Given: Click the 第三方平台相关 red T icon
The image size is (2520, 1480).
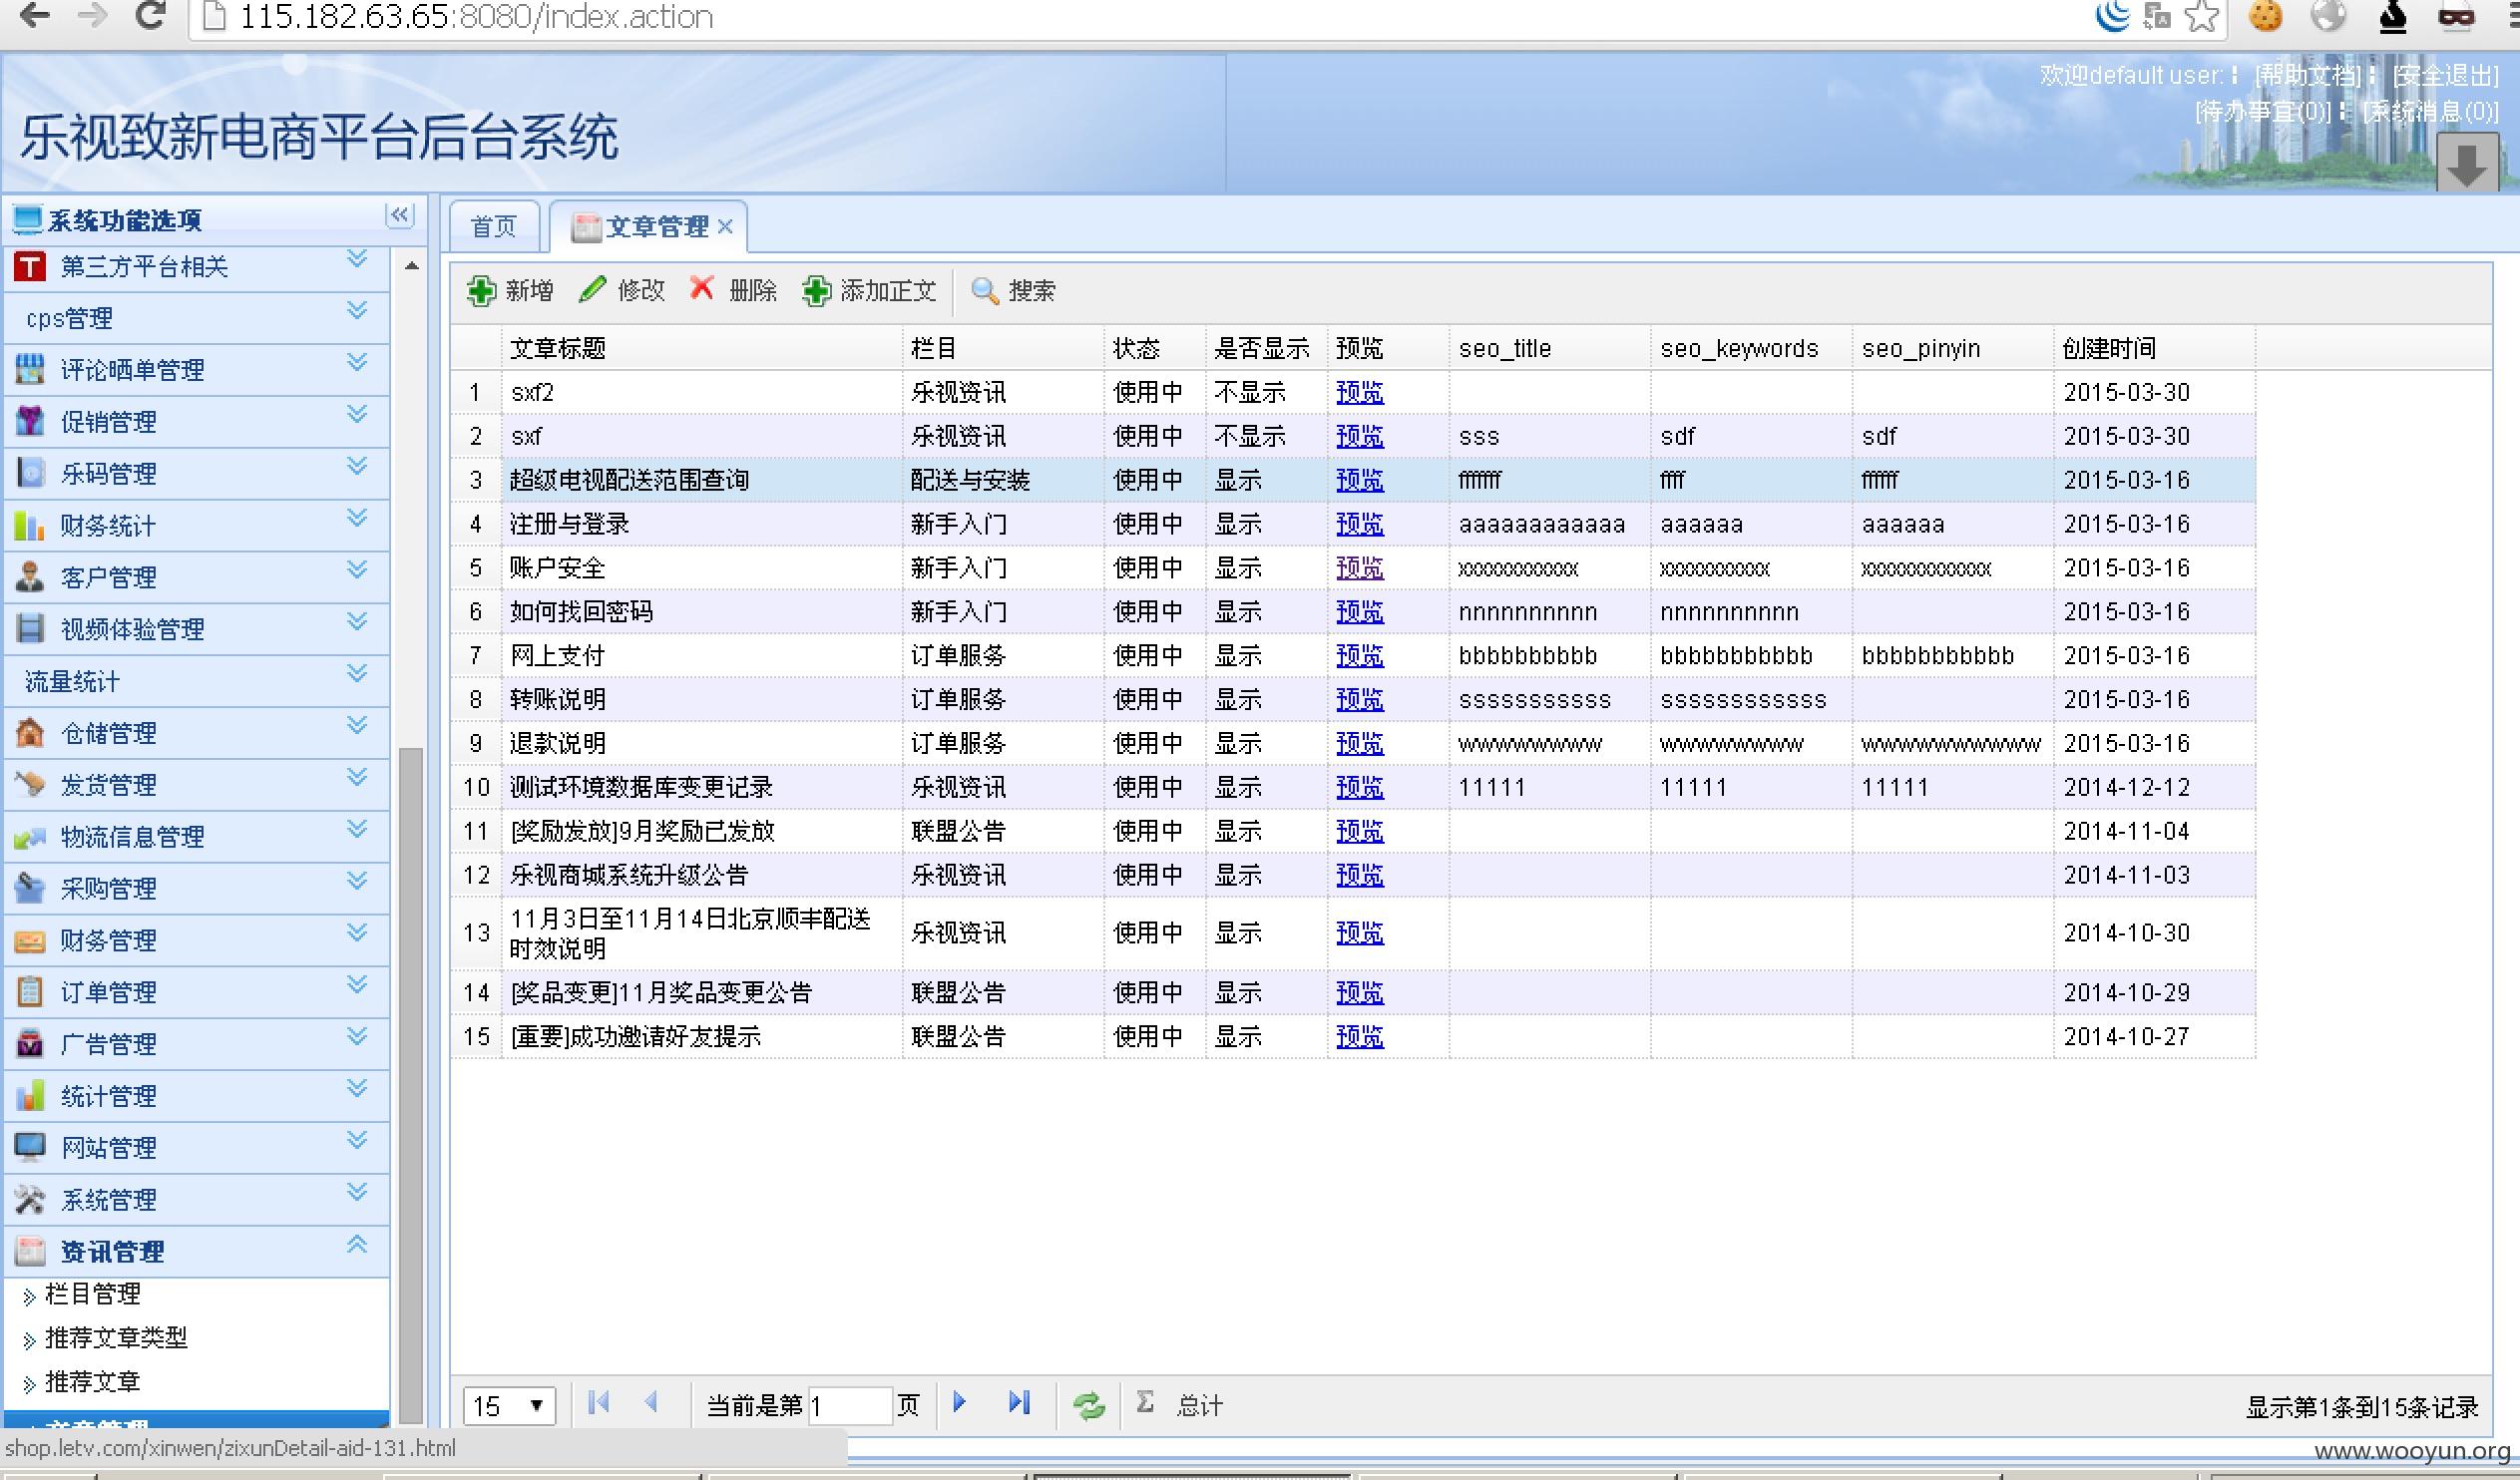Looking at the screenshot, I should point(30,266).
